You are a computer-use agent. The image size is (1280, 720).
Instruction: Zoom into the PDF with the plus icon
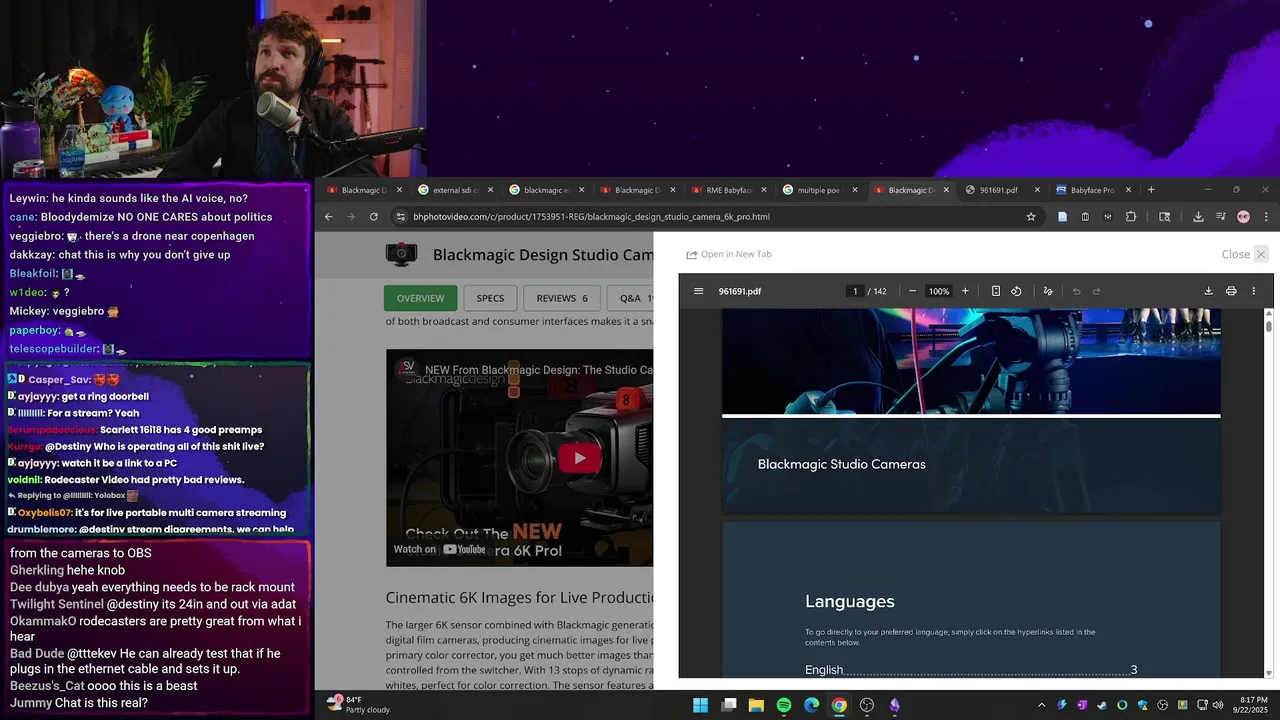point(965,291)
